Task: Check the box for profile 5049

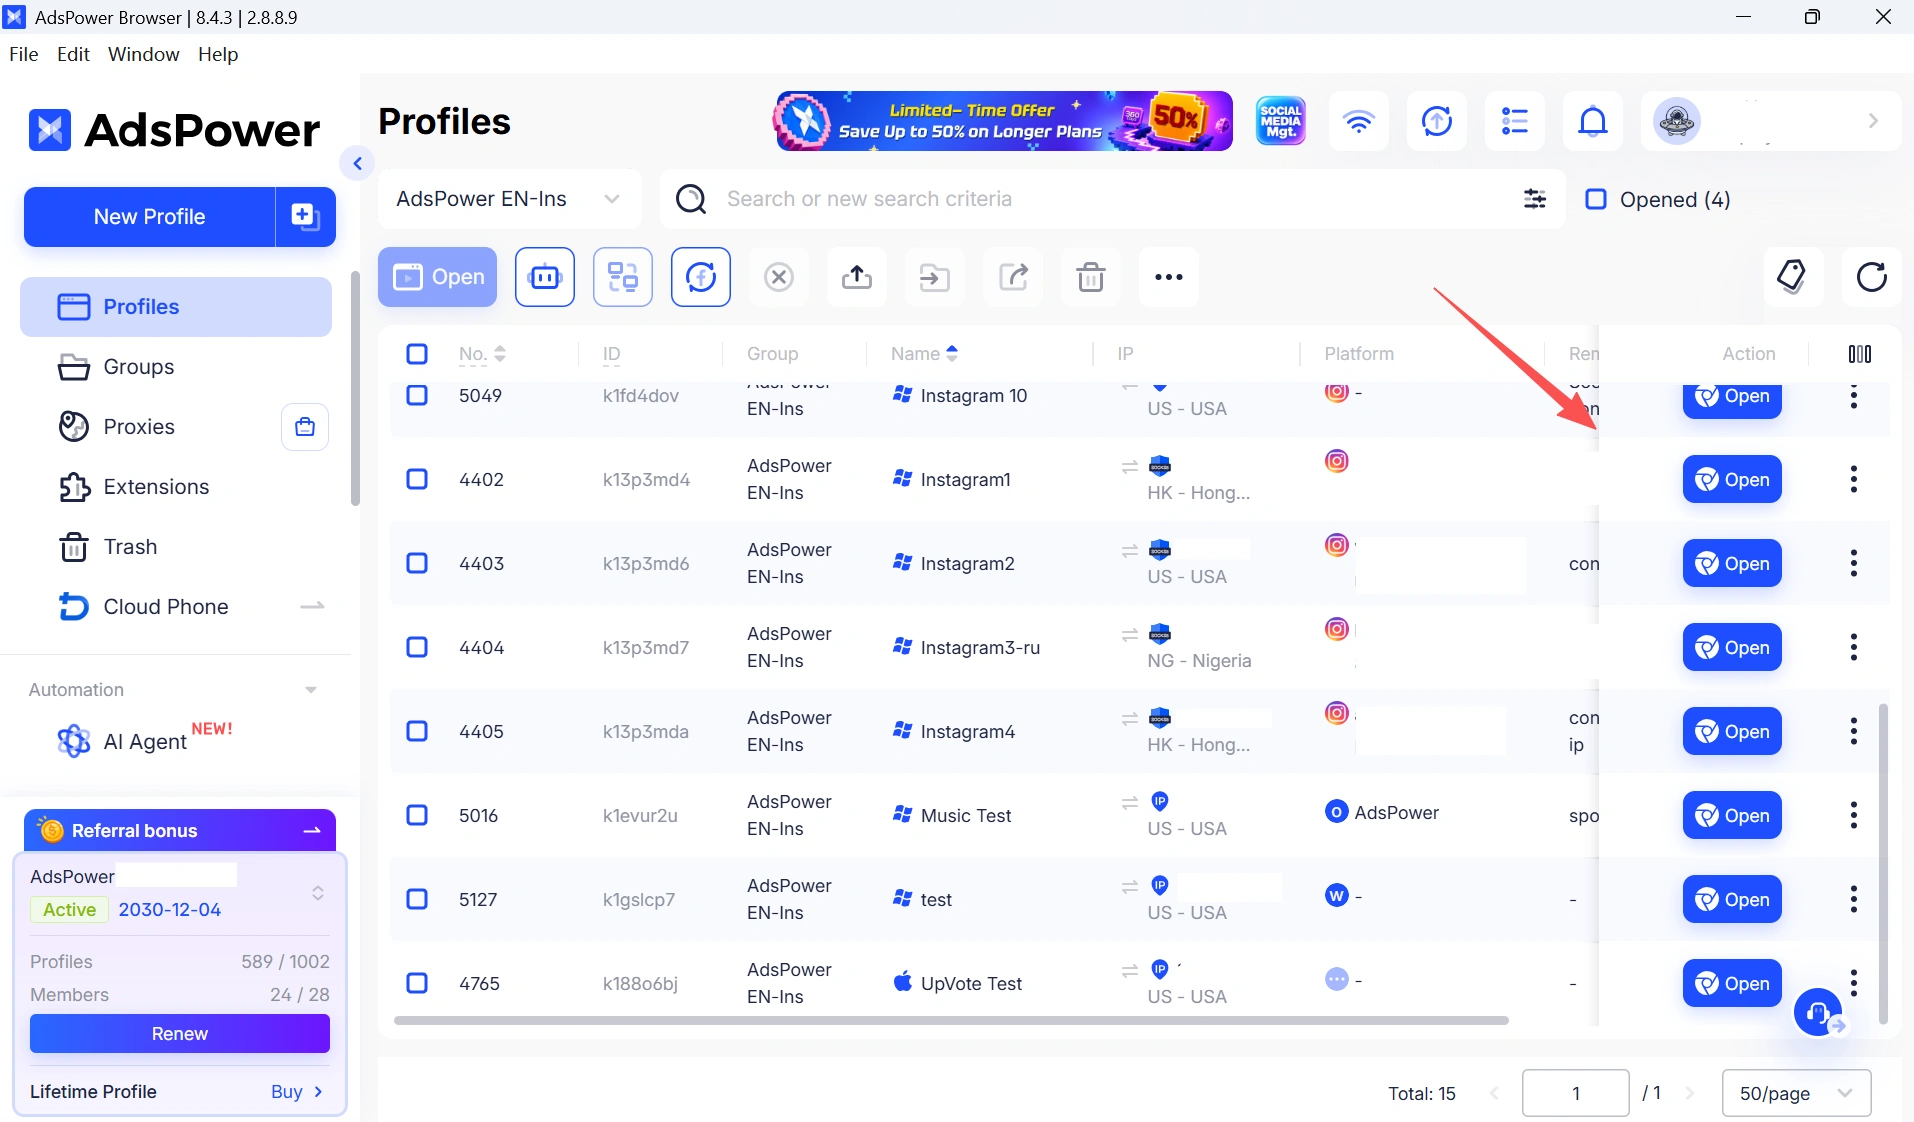Action: (x=417, y=395)
